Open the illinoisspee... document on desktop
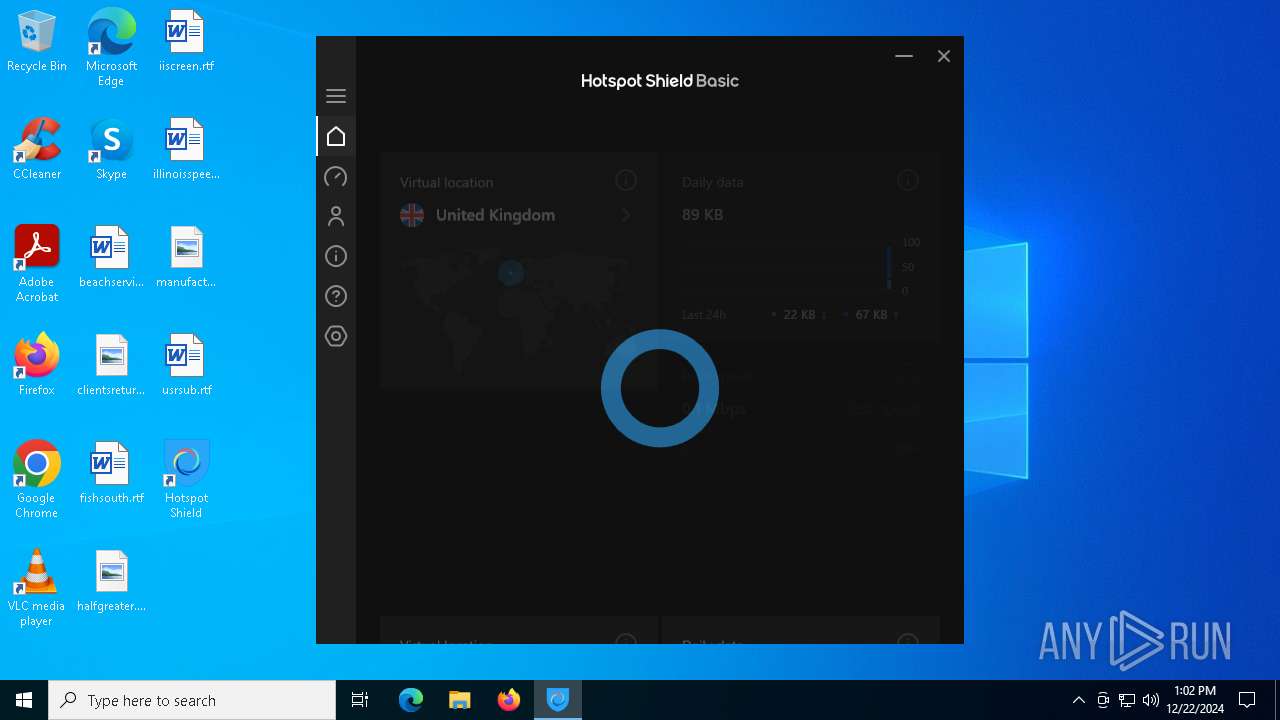1280x720 pixels. tap(186, 150)
